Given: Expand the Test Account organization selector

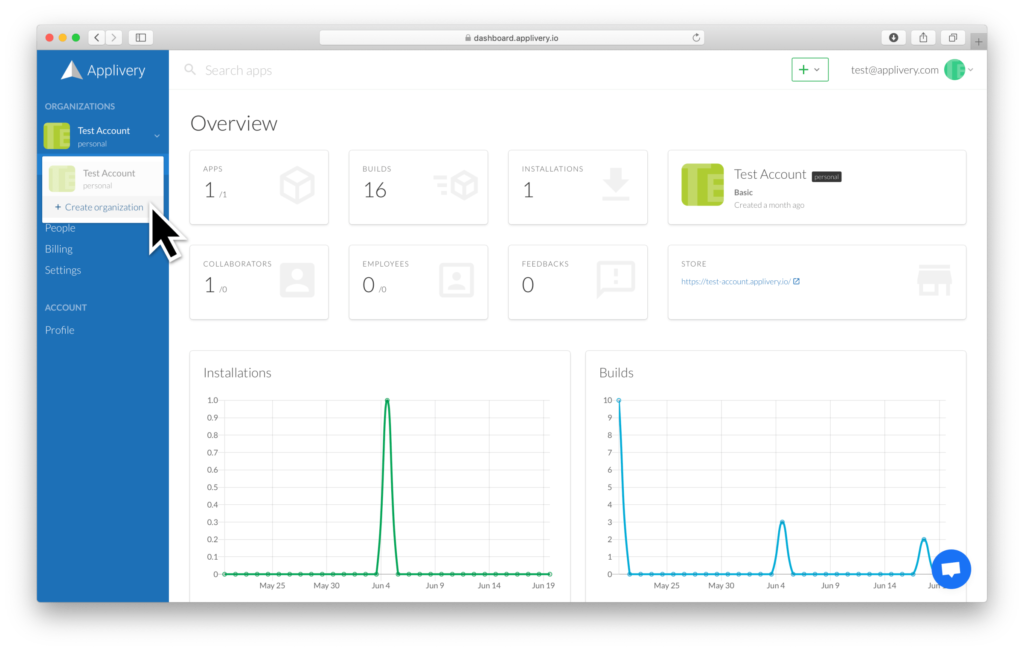Looking at the screenshot, I should [103, 136].
